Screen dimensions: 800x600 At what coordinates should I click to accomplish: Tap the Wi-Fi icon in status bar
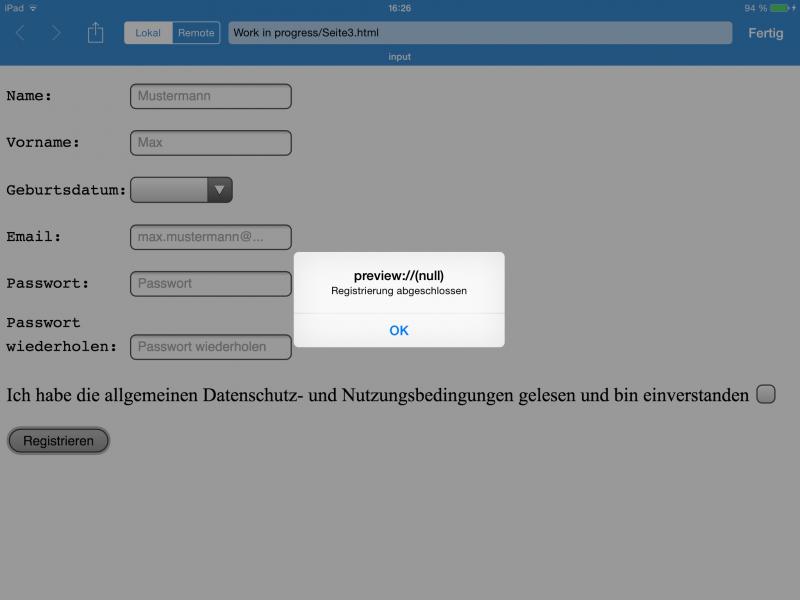click(33, 8)
